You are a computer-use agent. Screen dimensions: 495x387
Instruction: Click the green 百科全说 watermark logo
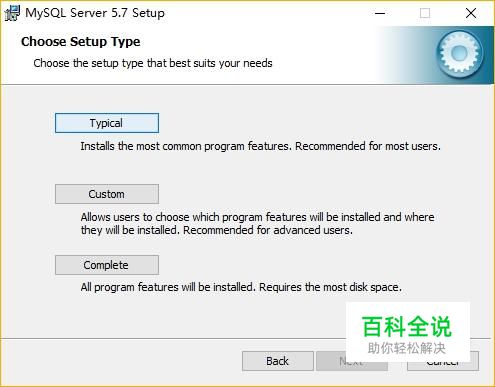point(407,327)
